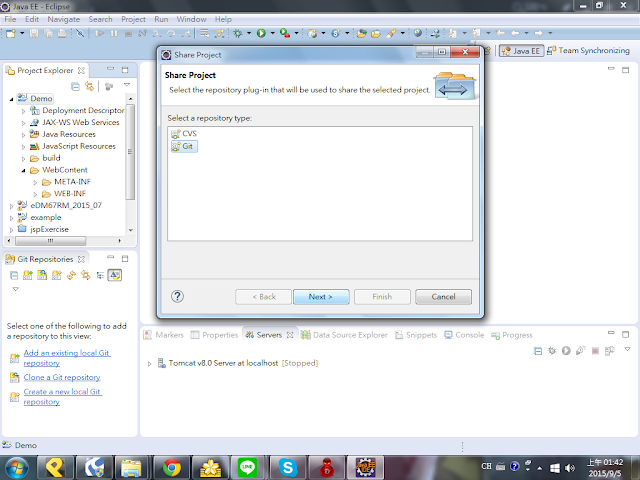Switch to Java EE perspective
Screen dimensions: 640x480
[x=521, y=51]
